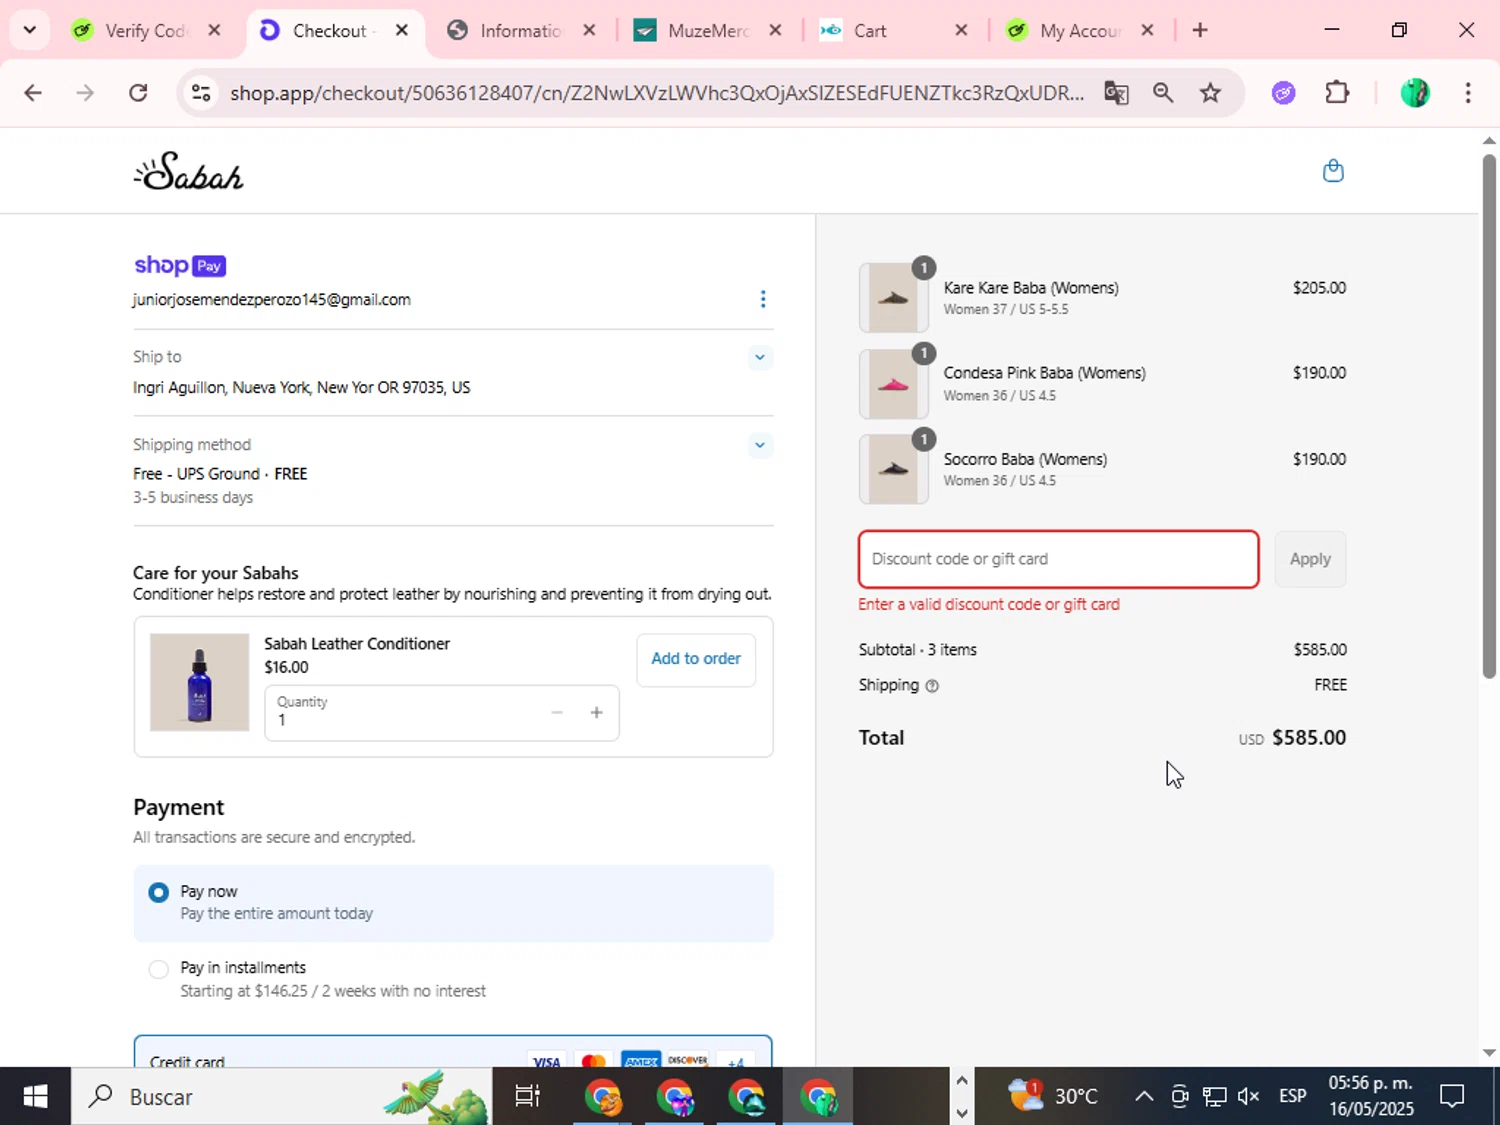
Task: Switch to the MuzeMerch tab
Action: tap(708, 30)
